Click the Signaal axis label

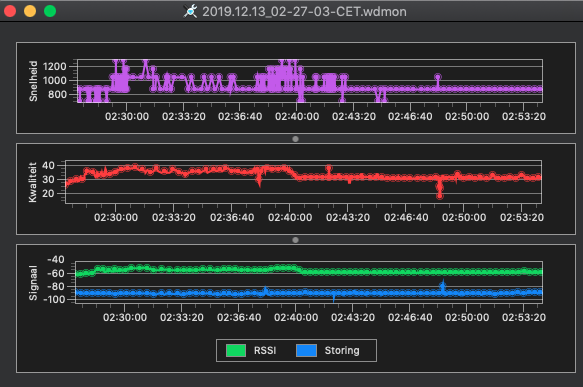pyautogui.click(x=33, y=283)
